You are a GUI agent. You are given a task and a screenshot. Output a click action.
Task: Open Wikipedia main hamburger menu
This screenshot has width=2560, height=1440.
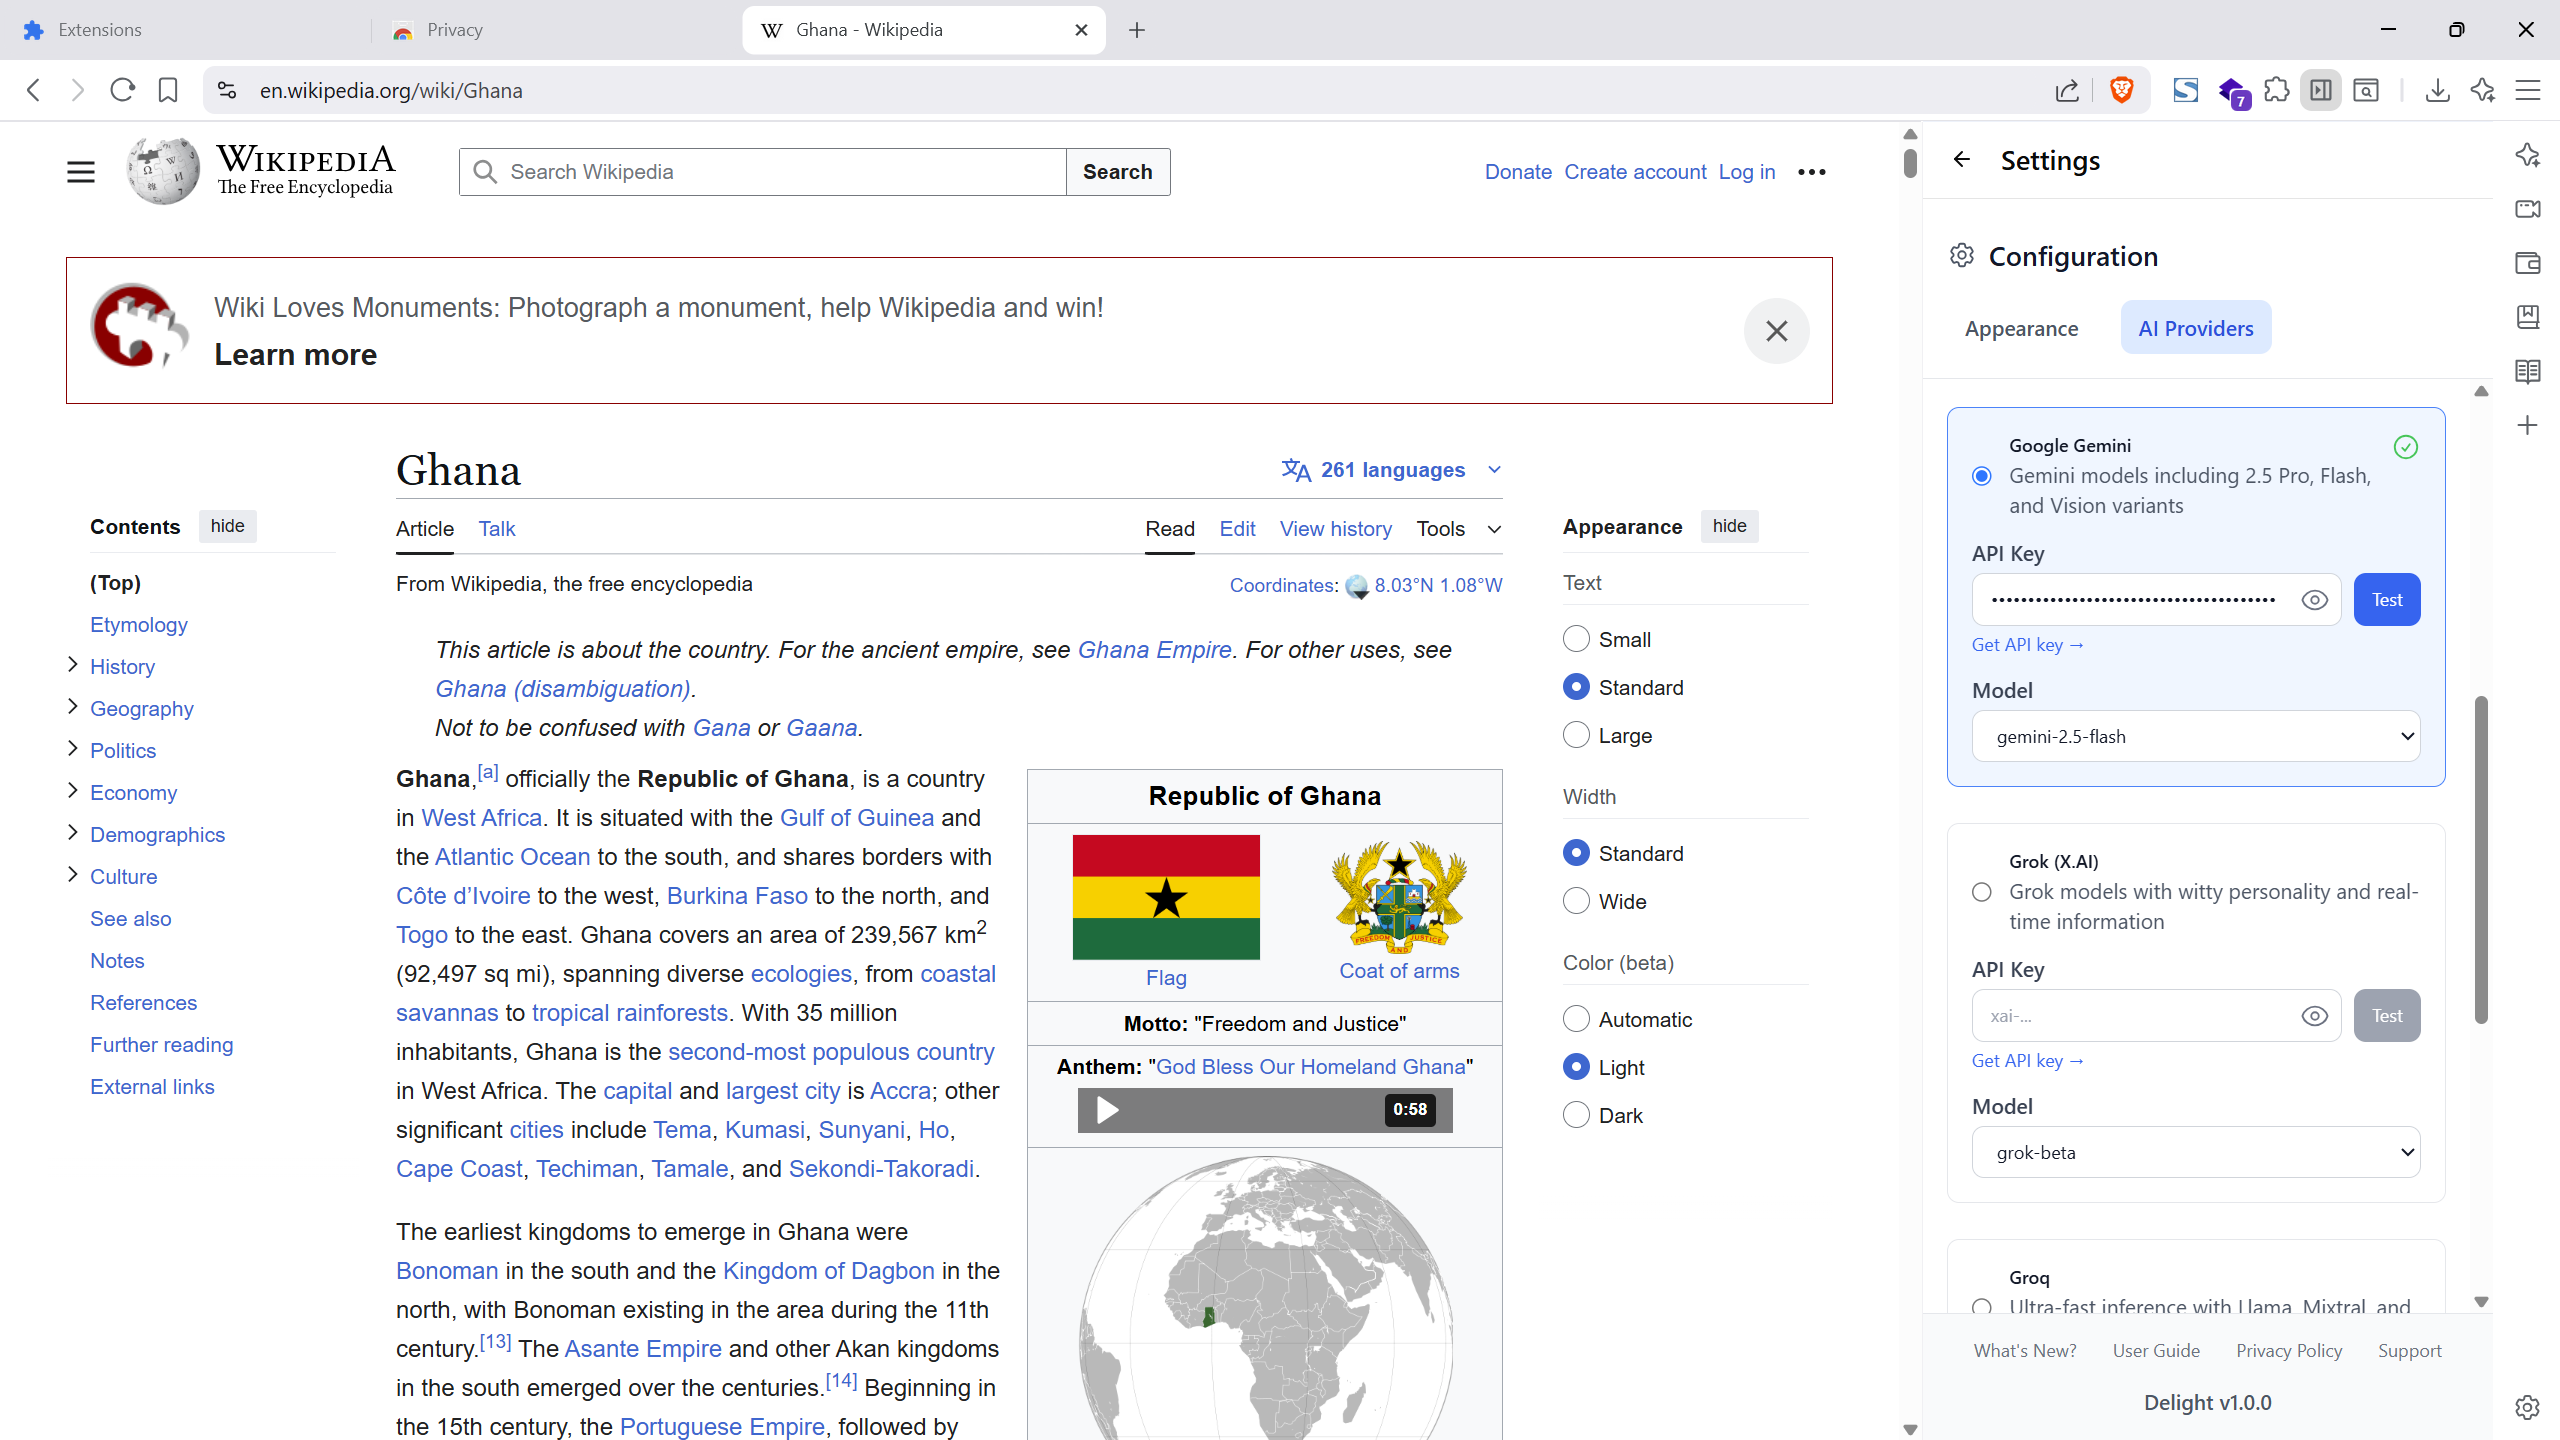81,172
